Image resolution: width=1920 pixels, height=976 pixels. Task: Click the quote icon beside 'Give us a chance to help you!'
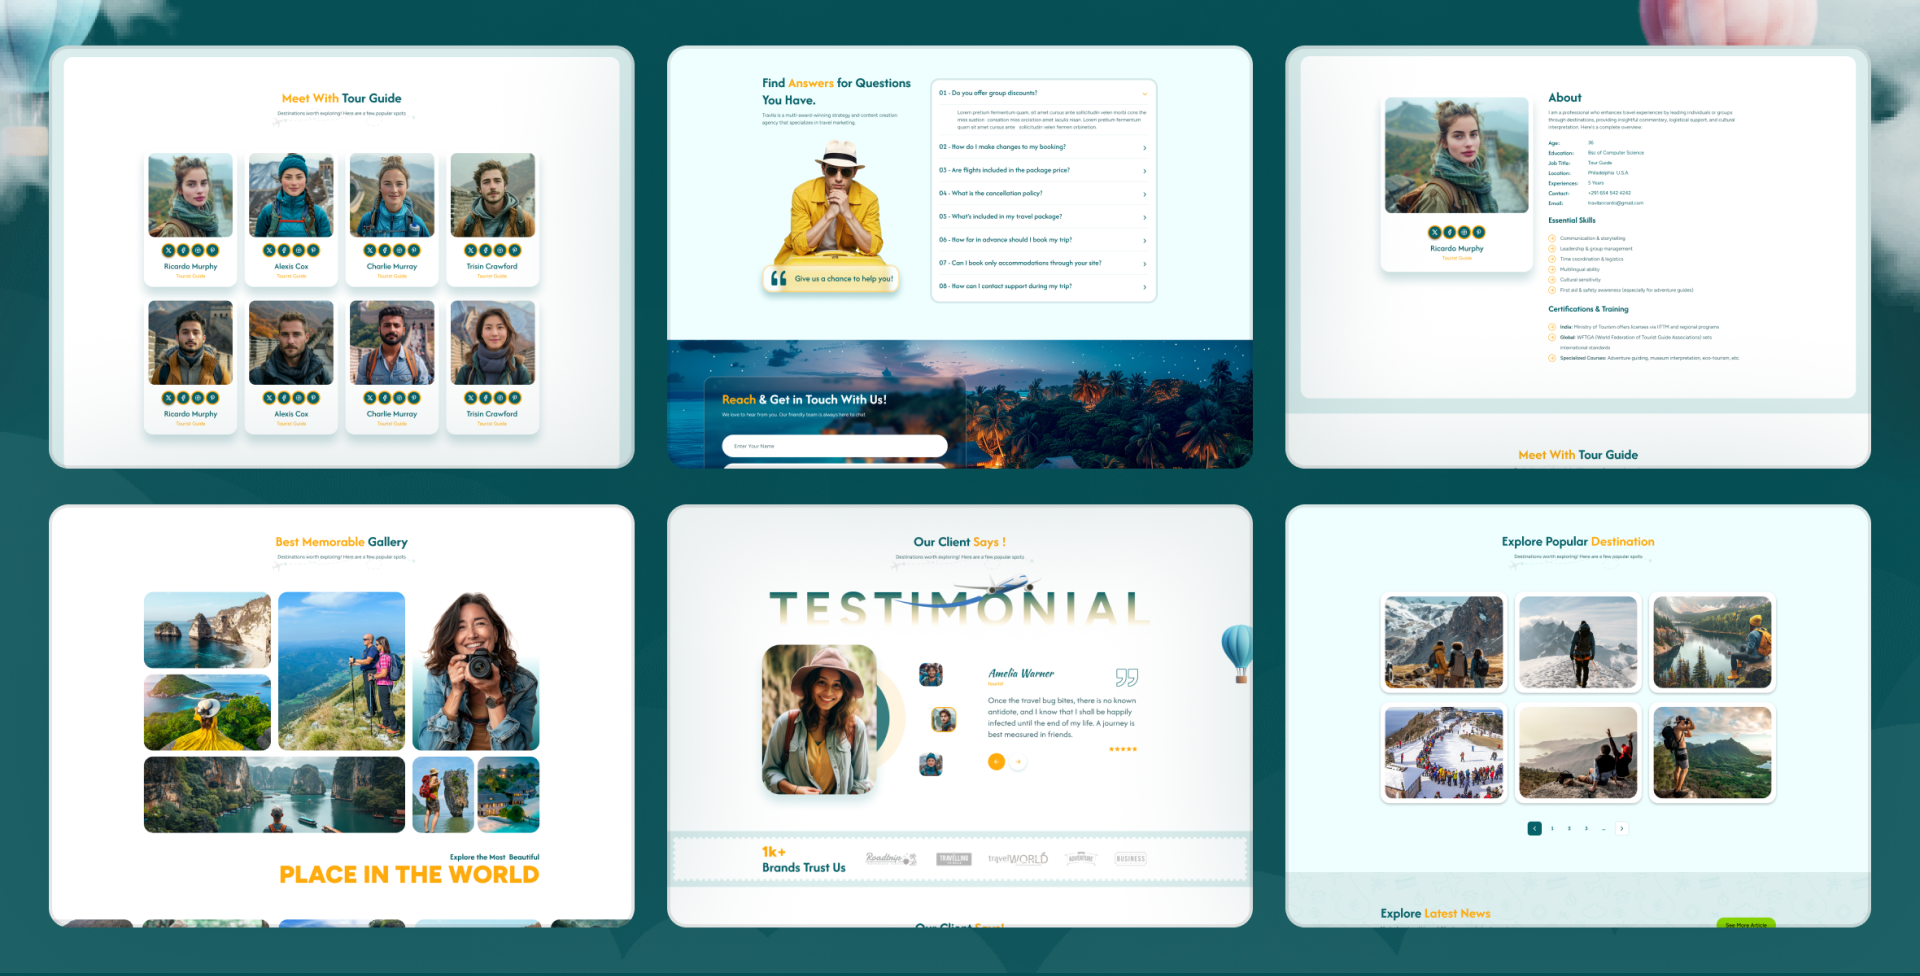point(780,278)
